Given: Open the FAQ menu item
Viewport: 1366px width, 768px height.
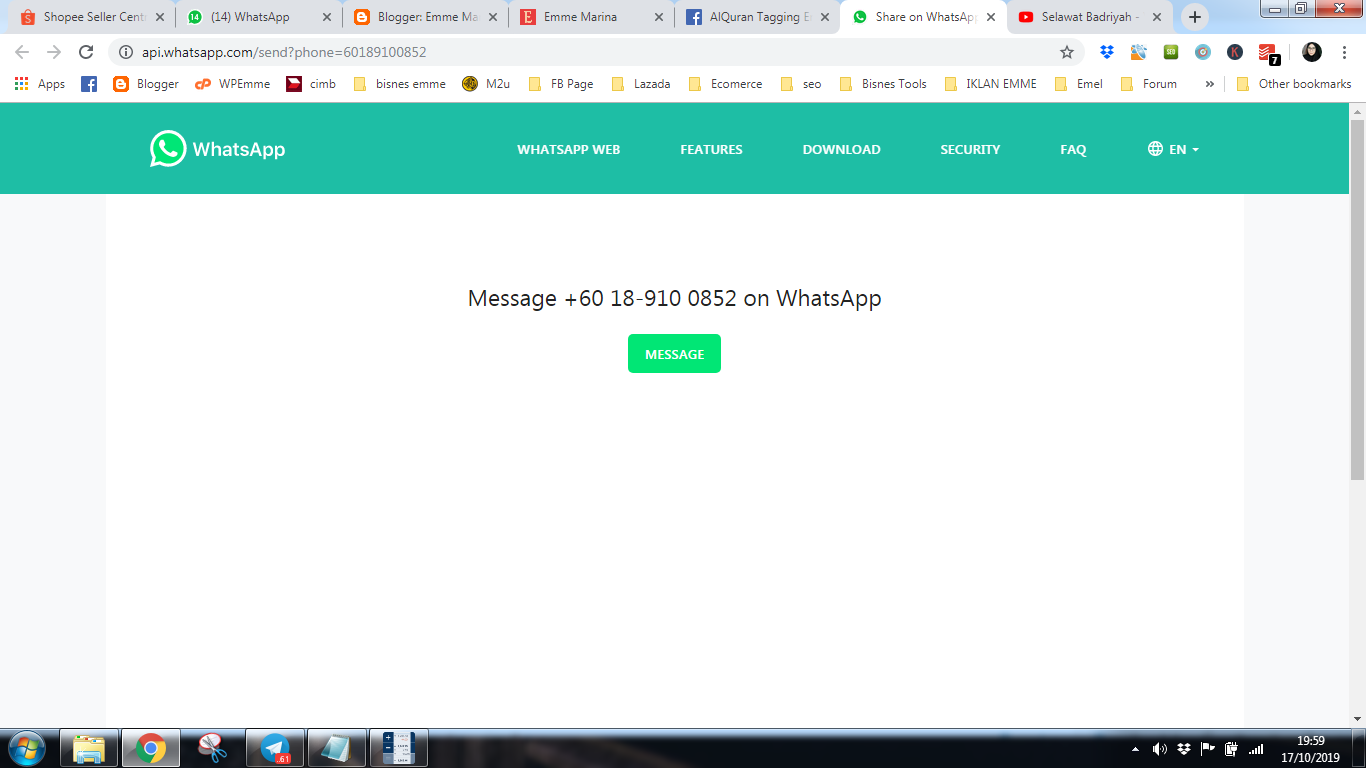Looking at the screenshot, I should pyautogui.click(x=1073, y=149).
